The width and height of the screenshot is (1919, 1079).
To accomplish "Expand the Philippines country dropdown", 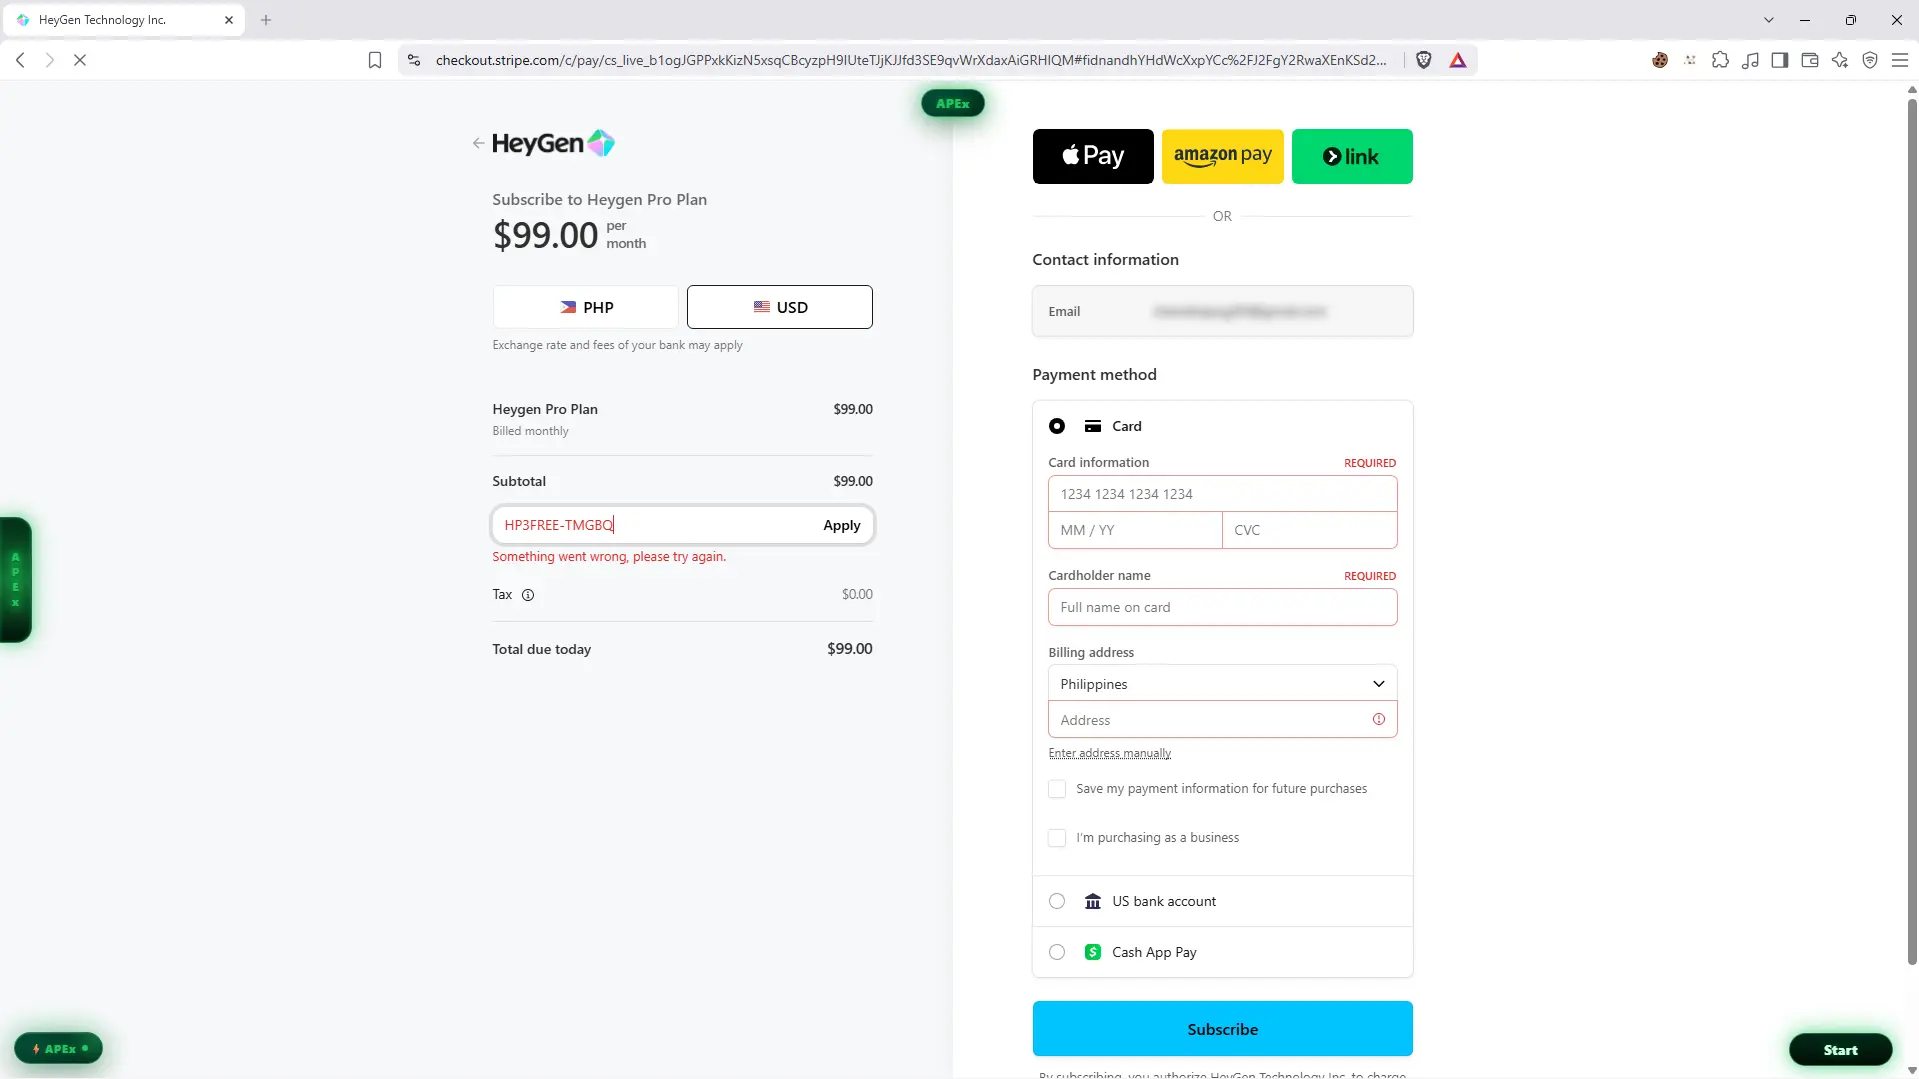I will [x=1222, y=684].
